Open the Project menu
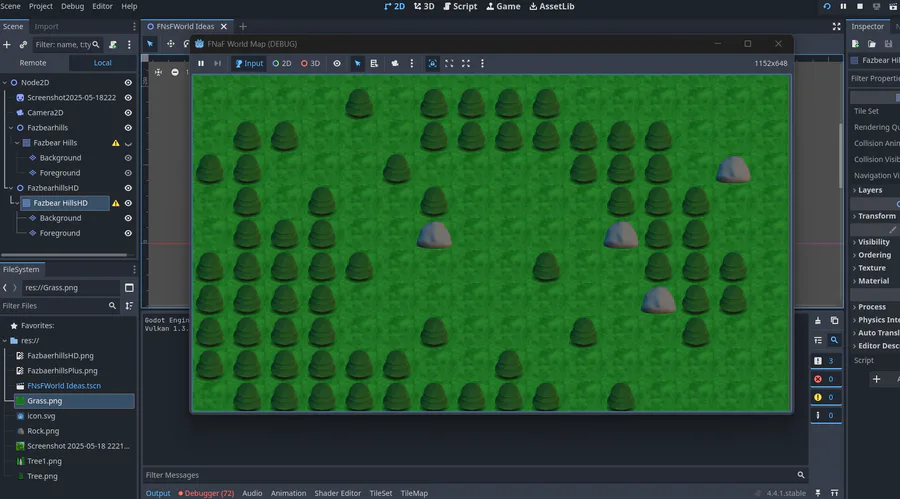 40,6
